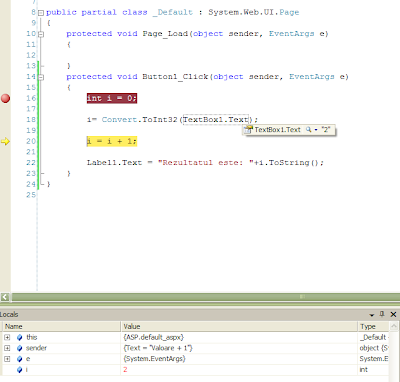This screenshot has height=382, width=400.
Task: Click the datatip variable icon beside TextBox1.Text
Action: tap(248, 130)
